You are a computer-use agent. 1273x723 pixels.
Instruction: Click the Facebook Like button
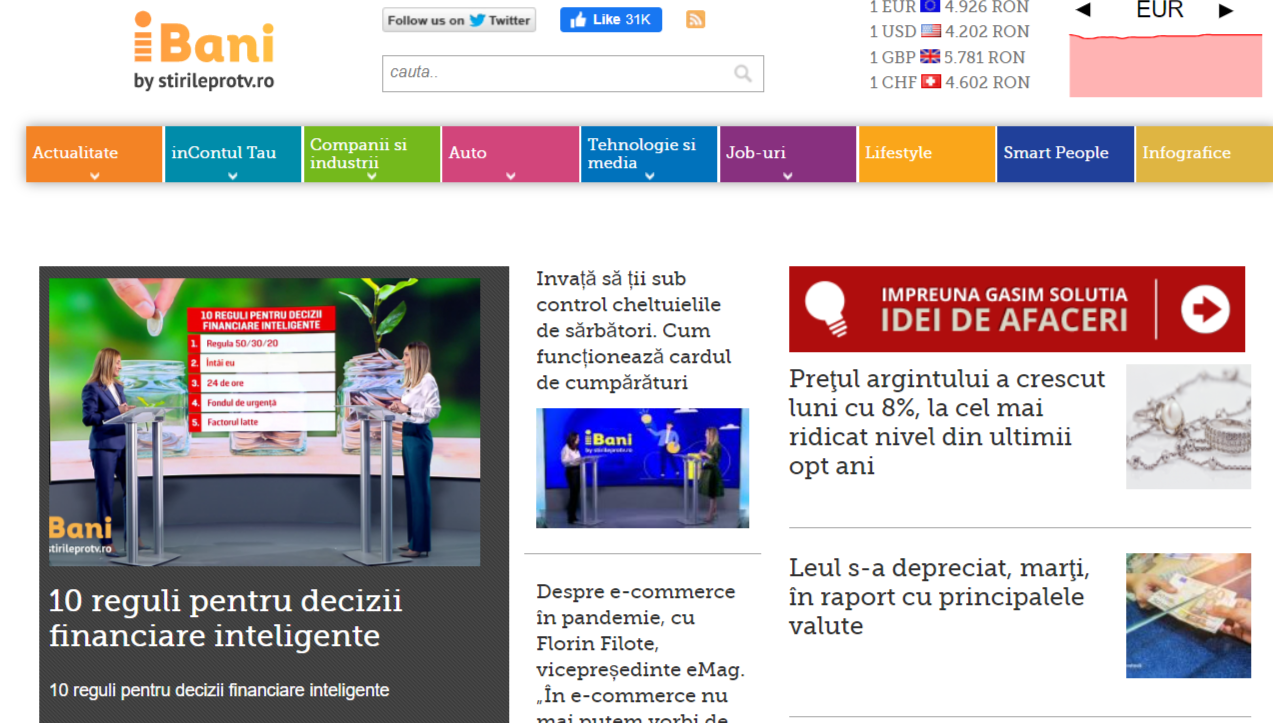pos(610,19)
